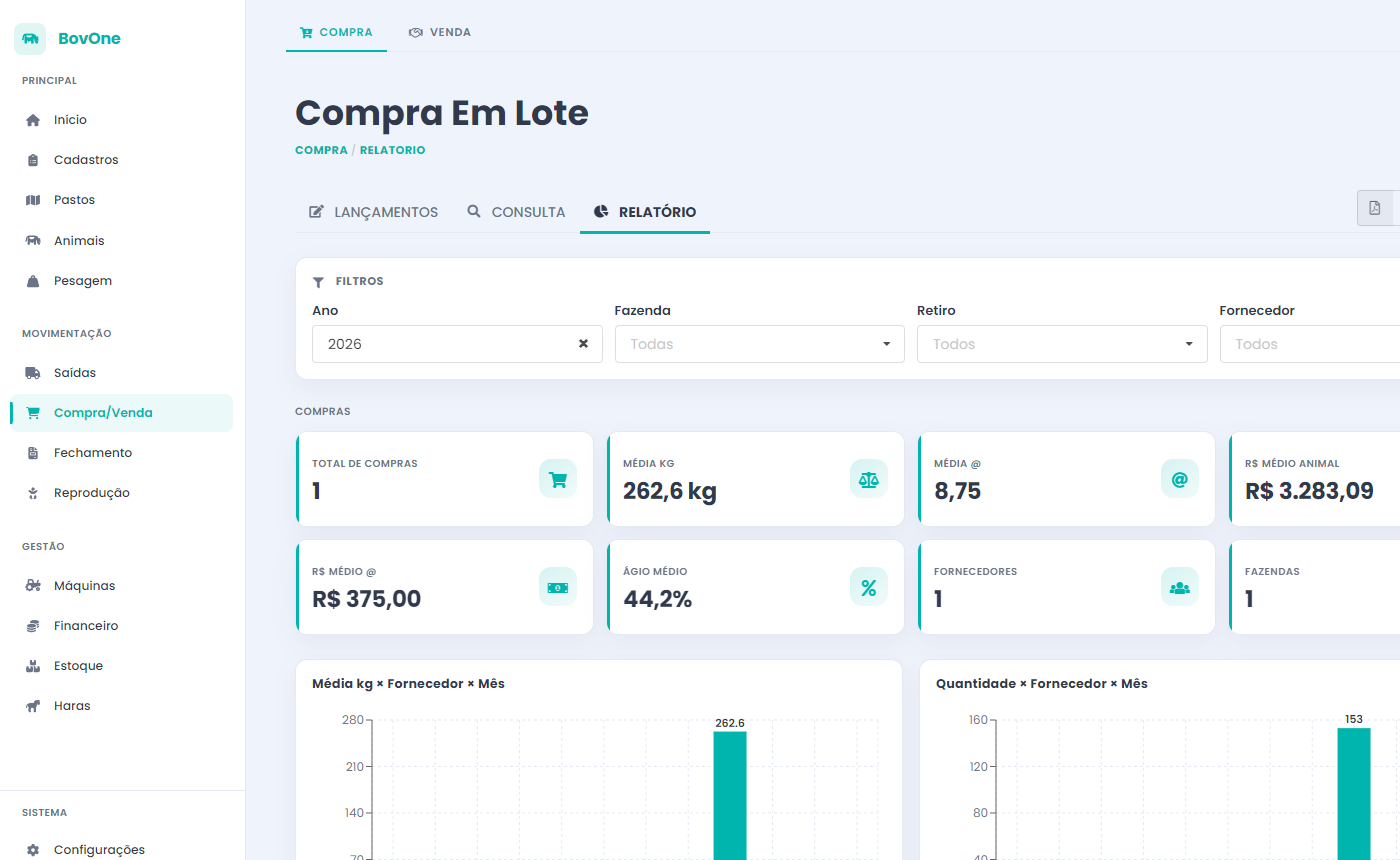The image size is (1400, 860).
Task: Open Máquinas from the sidebar
Action: click(x=121, y=586)
